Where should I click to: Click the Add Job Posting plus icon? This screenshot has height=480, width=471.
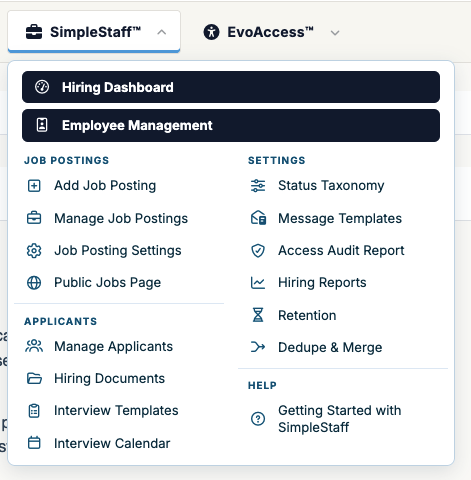34,186
